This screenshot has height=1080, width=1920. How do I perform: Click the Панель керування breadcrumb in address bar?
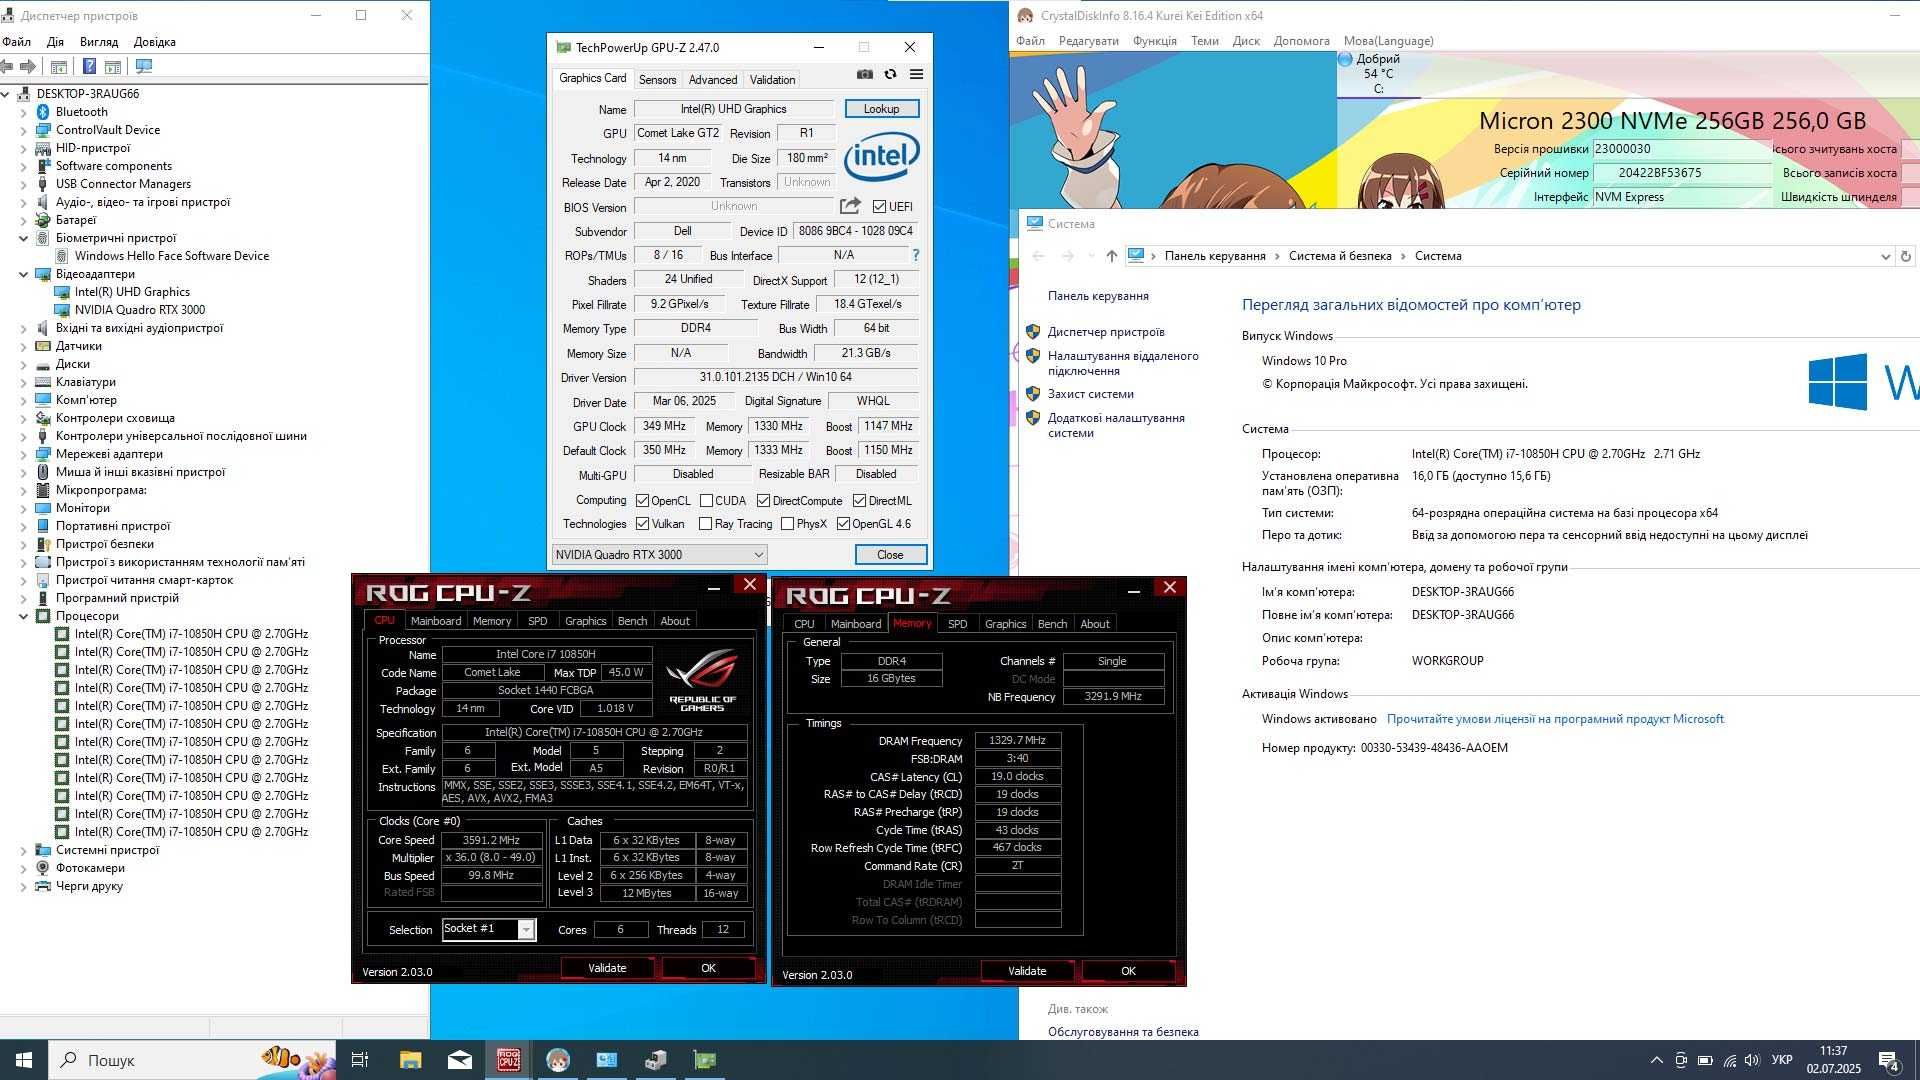click(1215, 256)
